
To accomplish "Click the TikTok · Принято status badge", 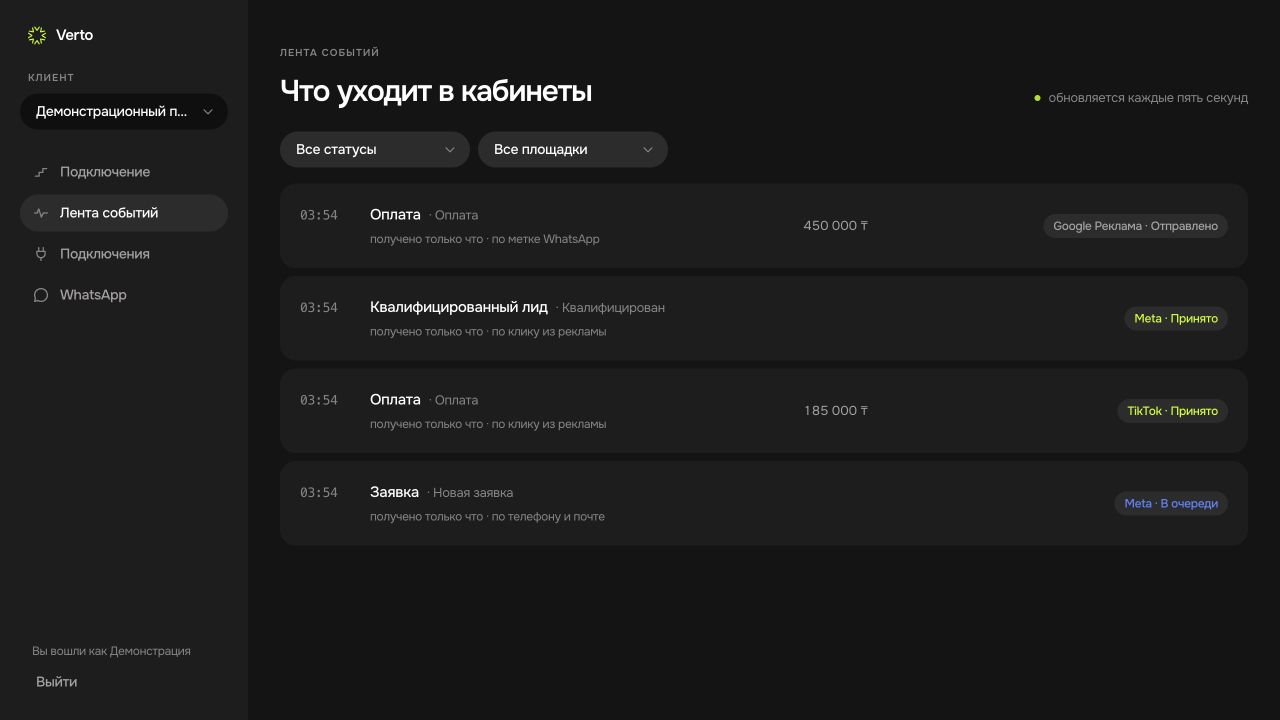I will pos(1172,411).
